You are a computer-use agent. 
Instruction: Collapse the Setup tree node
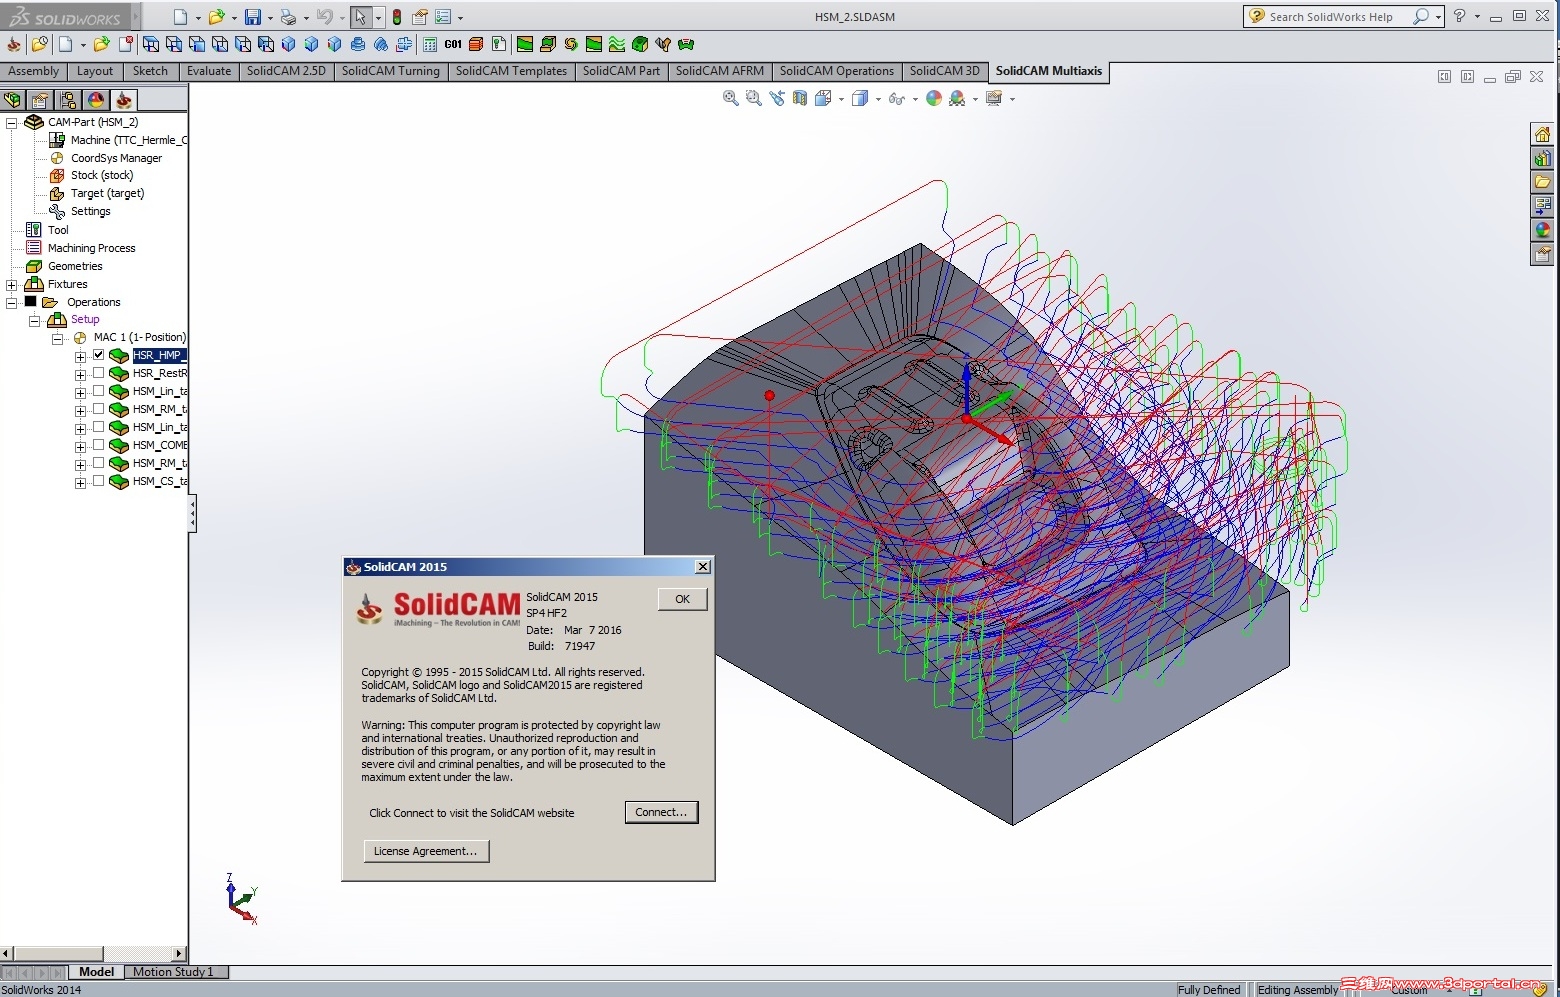35,321
